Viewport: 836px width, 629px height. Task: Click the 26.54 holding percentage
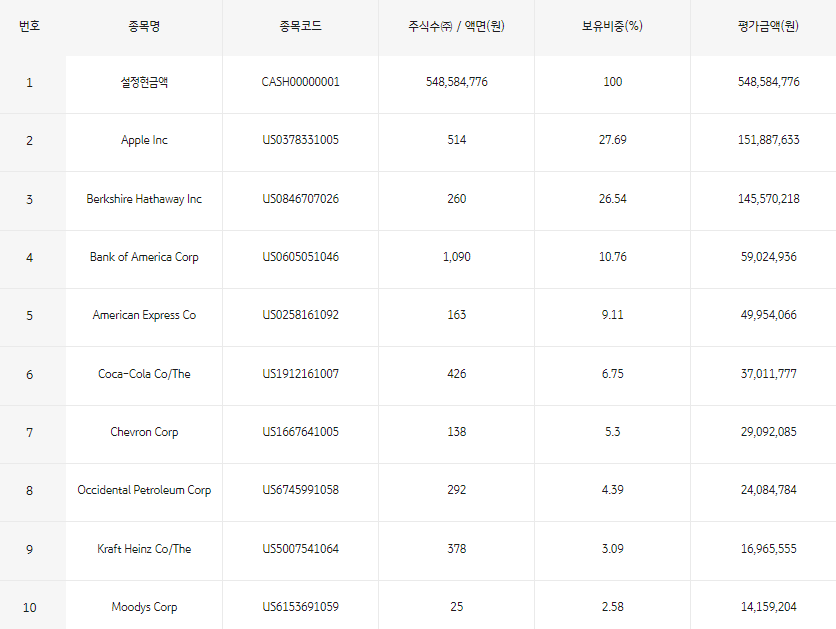point(612,199)
